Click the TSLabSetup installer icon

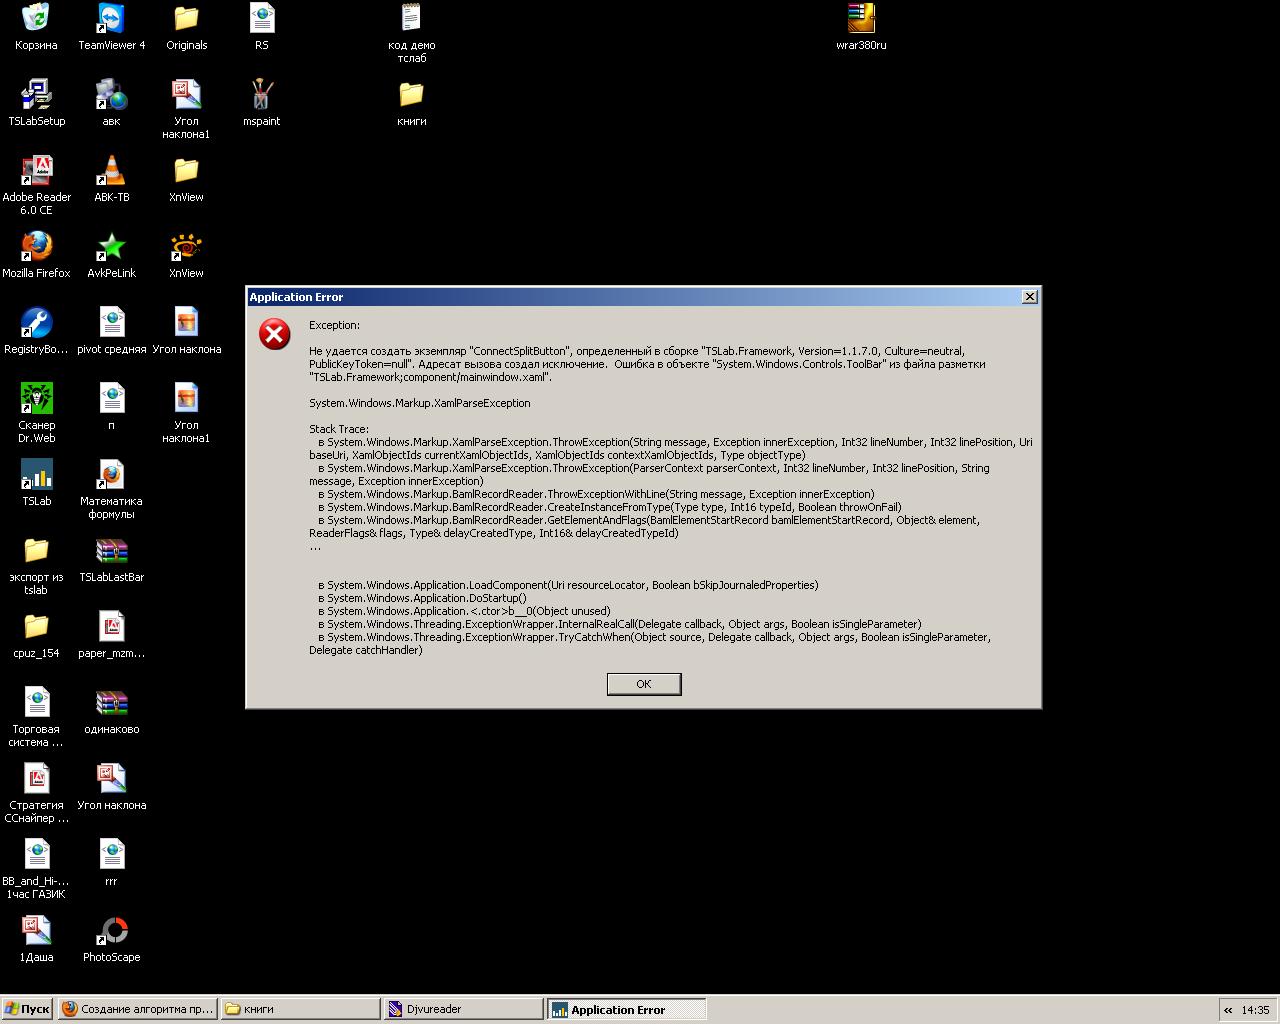click(x=36, y=103)
